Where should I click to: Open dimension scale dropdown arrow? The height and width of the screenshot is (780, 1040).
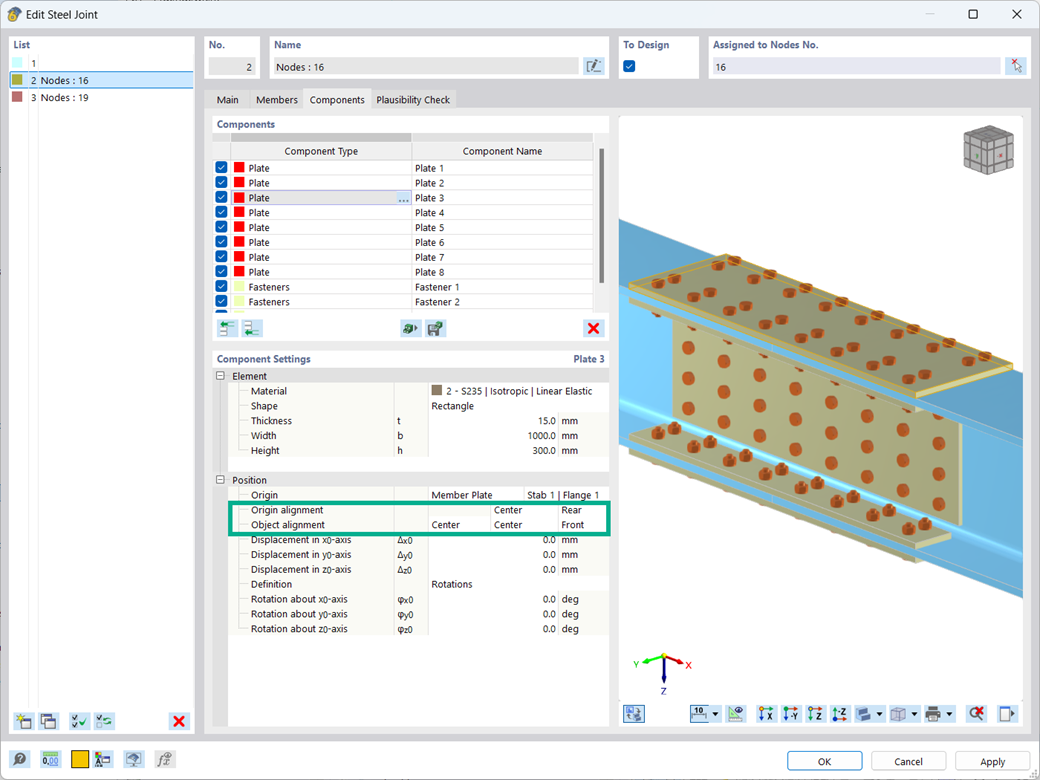click(x=716, y=714)
